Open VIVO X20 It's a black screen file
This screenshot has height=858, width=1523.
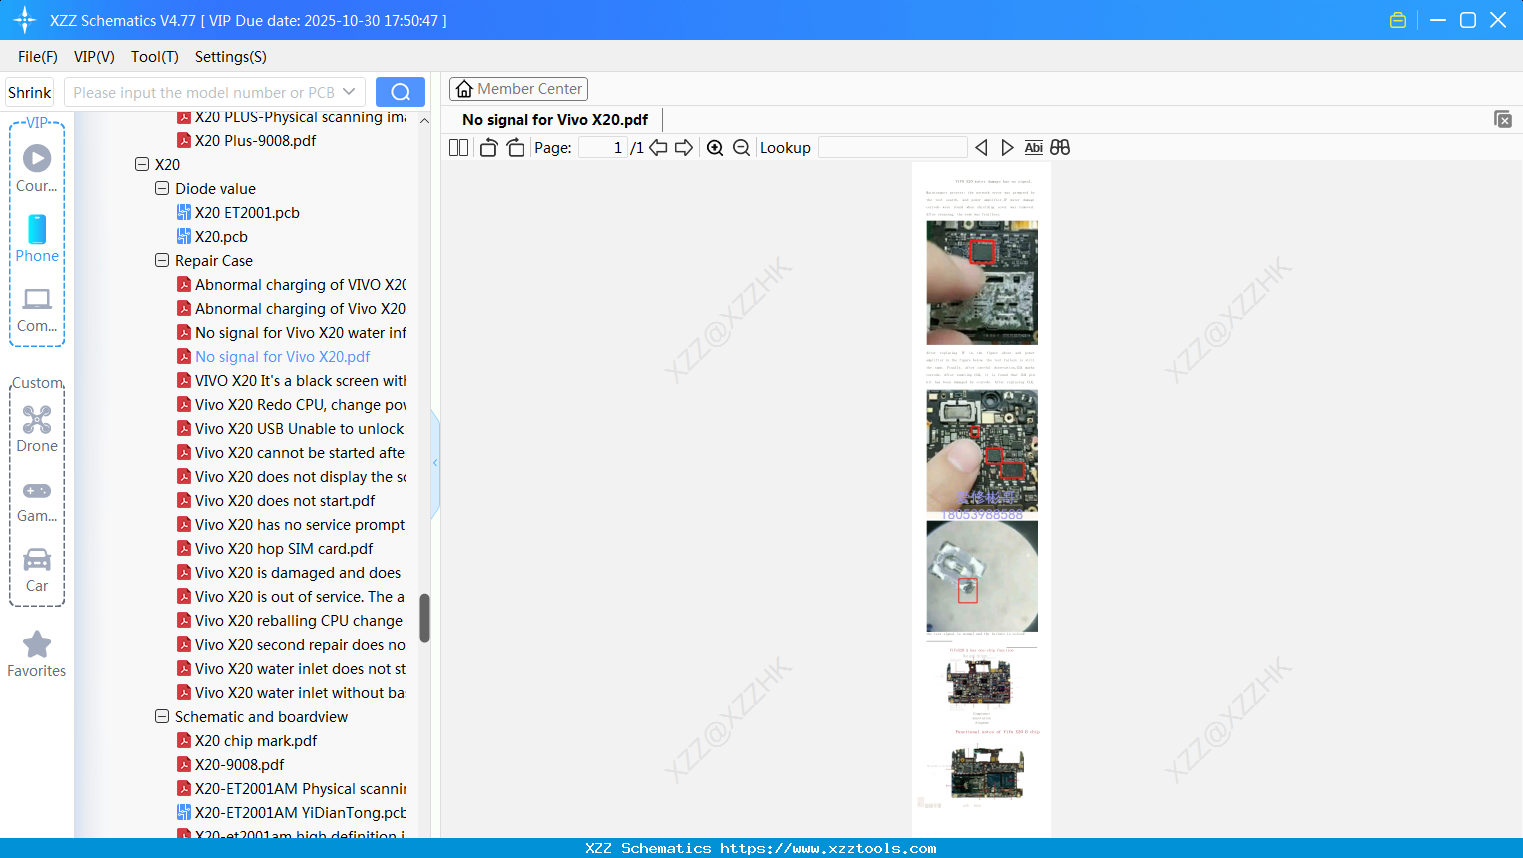pyautogui.click(x=300, y=380)
